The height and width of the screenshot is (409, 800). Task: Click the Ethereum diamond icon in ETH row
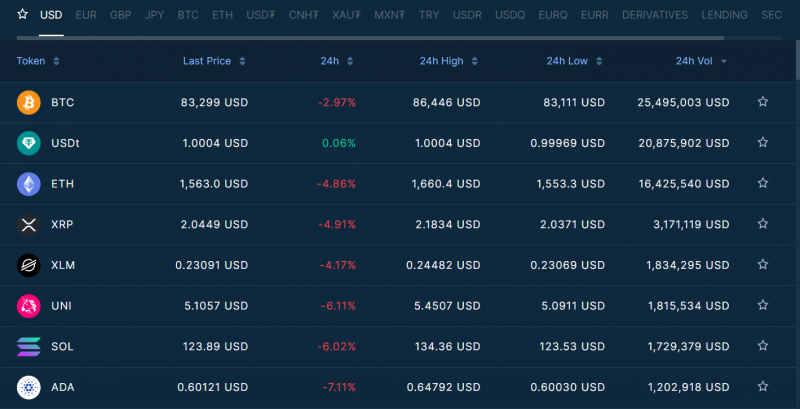pos(29,184)
